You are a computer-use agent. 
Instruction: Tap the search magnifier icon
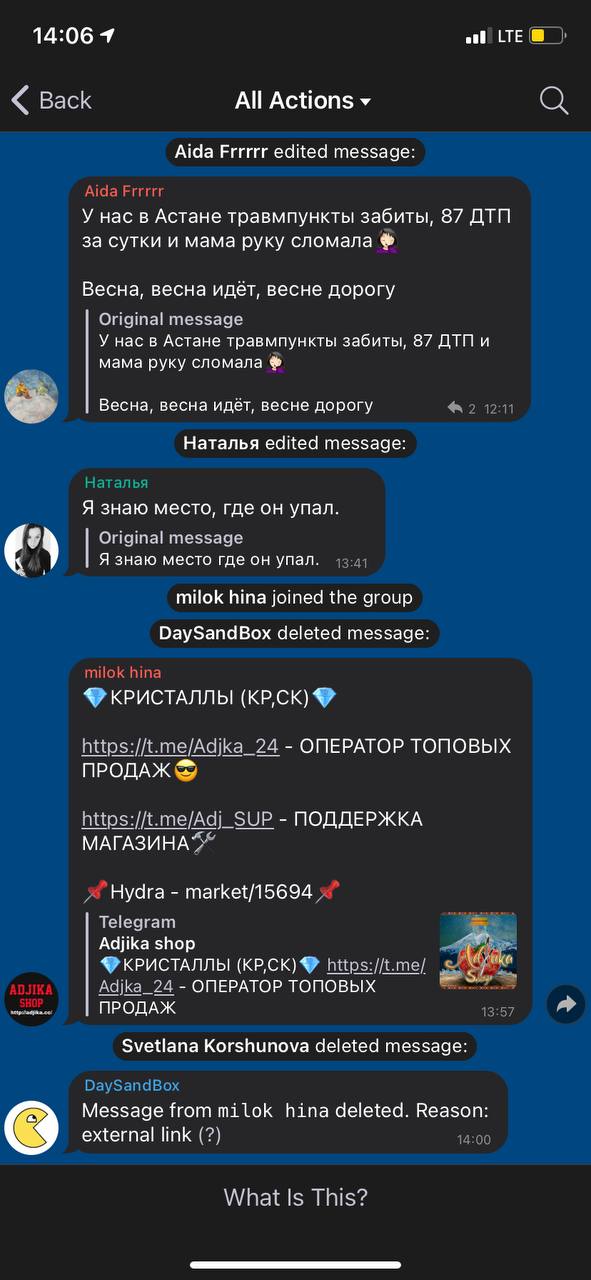click(553, 100)
